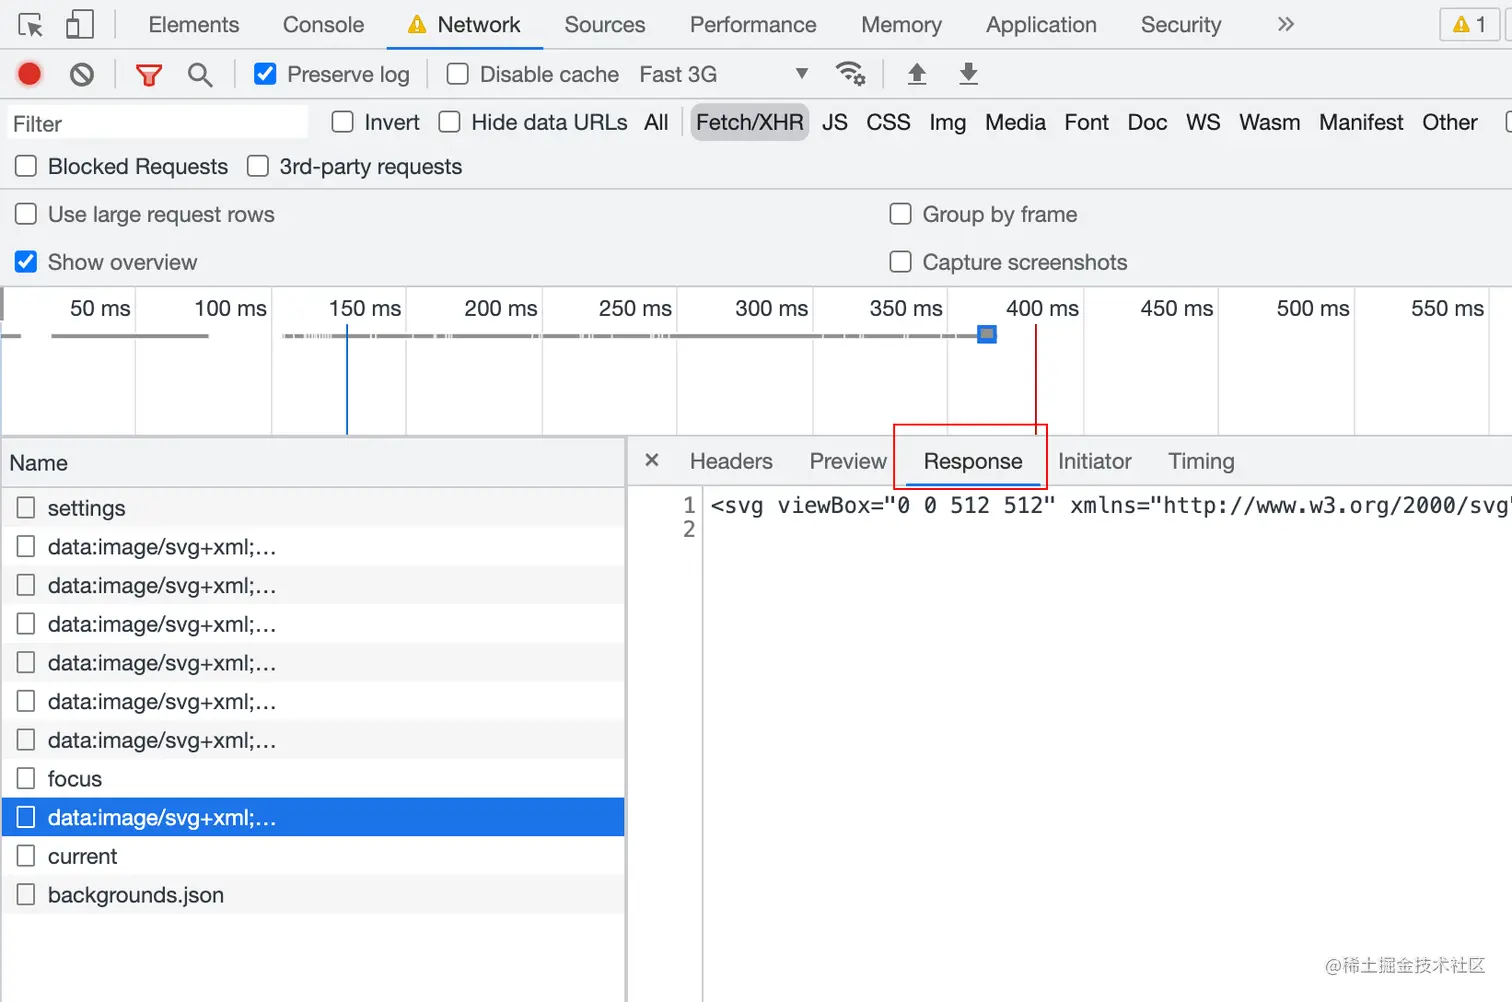
Task: Enable Capture screenshots checkbox
Action: [x=901, y=262]
